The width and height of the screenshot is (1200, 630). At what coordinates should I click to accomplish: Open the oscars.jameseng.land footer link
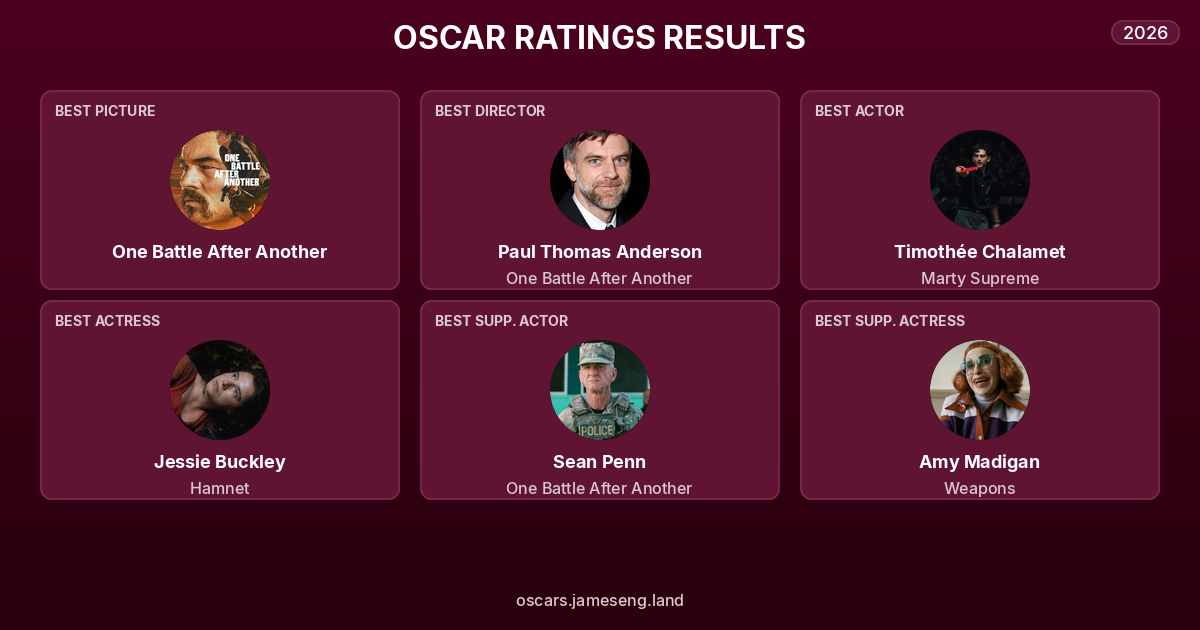tap(600, 600)
